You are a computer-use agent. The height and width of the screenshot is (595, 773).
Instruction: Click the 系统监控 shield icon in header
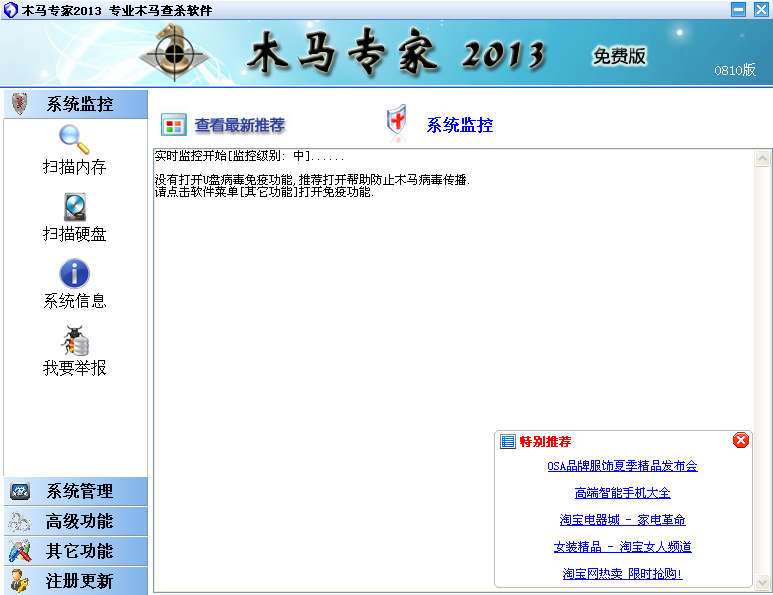[397, 122]
